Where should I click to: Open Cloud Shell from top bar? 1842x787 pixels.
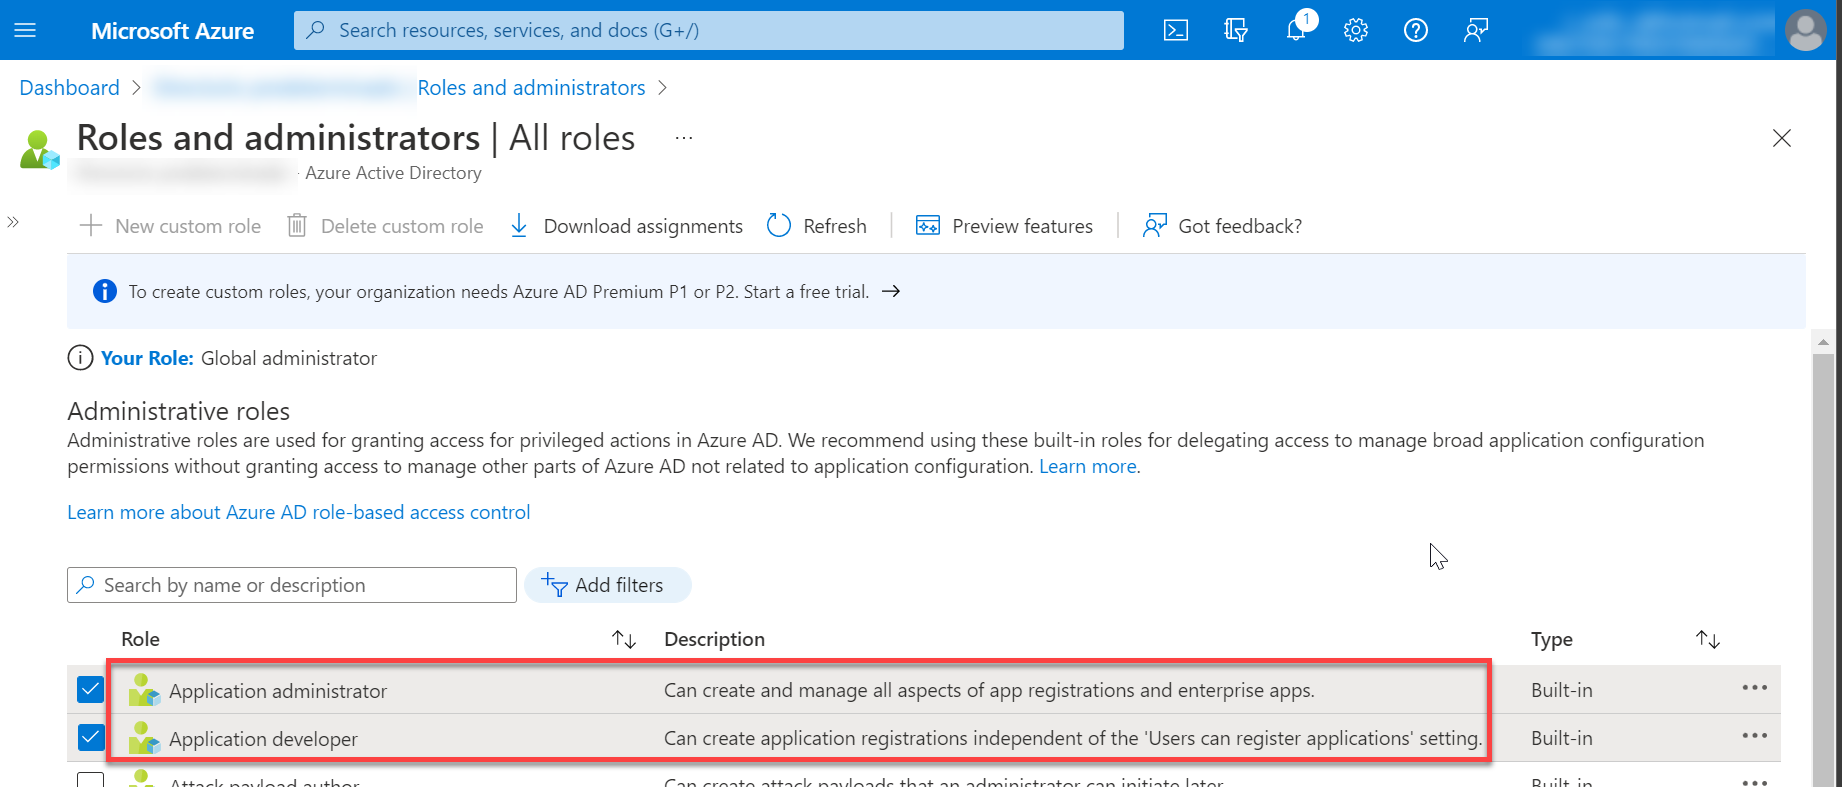(x=1176, y=30)
